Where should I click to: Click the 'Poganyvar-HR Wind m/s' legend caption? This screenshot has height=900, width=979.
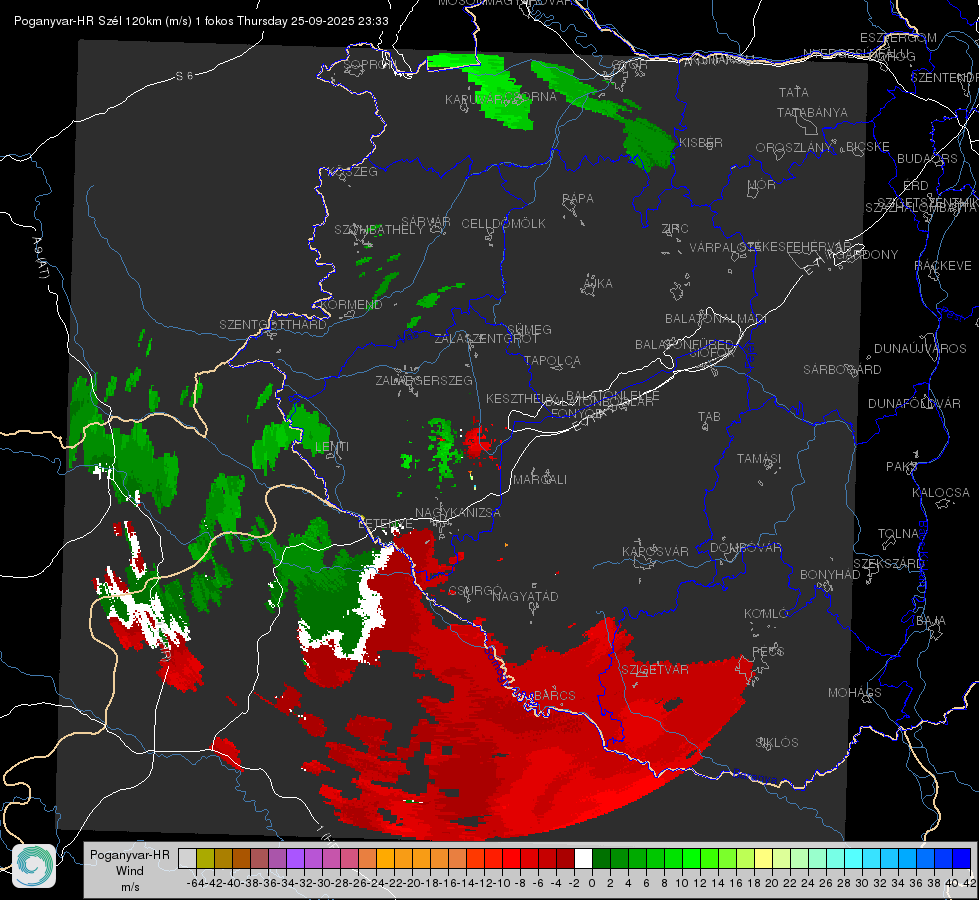130,871
